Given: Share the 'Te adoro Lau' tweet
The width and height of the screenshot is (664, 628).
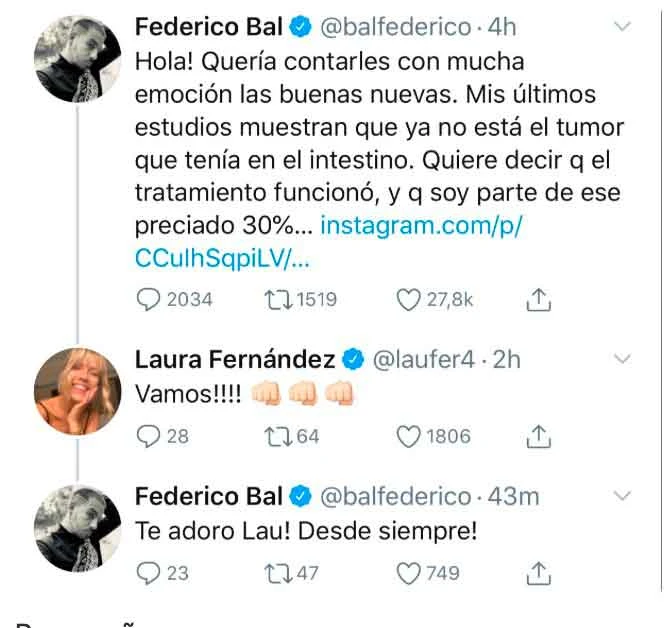Looking at the screenshot, I should click(x=539, y=573).
